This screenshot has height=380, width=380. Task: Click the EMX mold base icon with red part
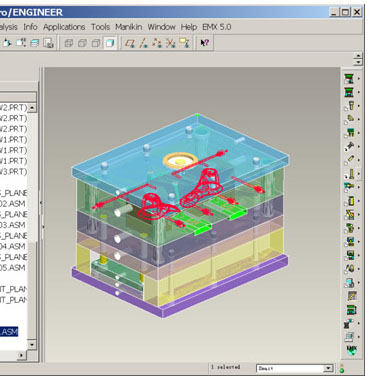349,79
